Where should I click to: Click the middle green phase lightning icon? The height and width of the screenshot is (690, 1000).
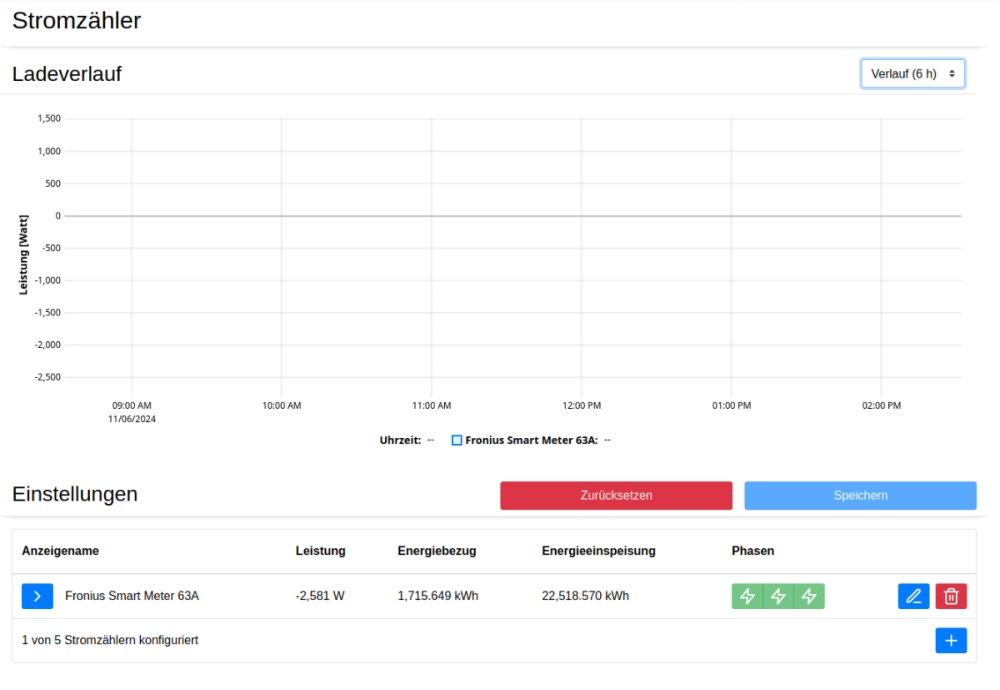pyautogui.click(x=778, y=596)
